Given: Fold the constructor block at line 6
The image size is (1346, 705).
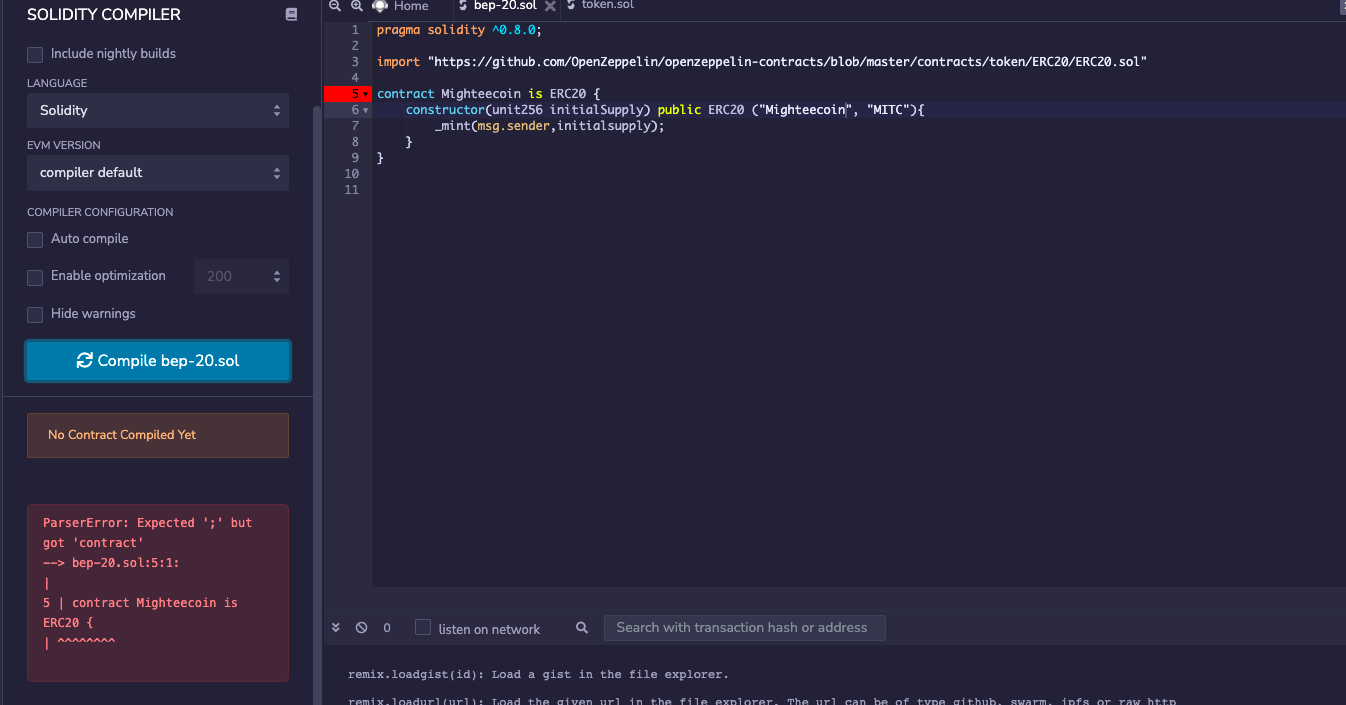Looking at the screenshot, I should pos(366,110).
